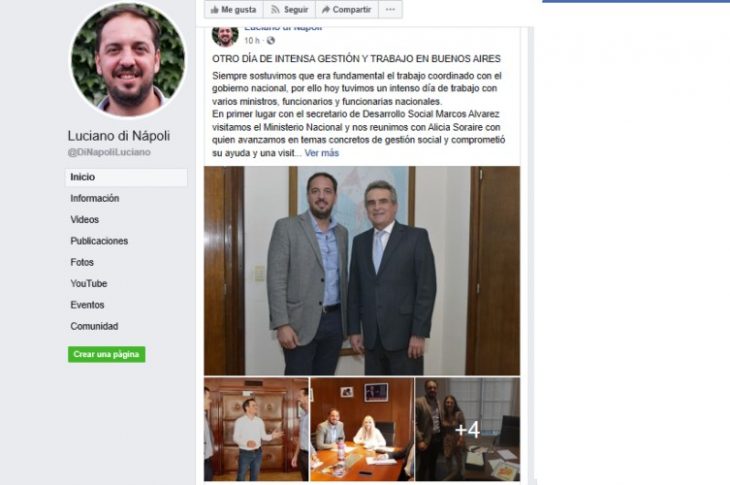Follow the page with Seguir button
The image size is (730, 485).
(x=290, y=9)
